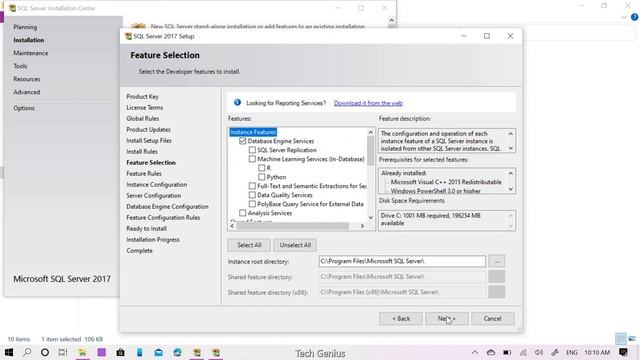Viewport: 640px width, 360px height.
Task: Check the Python feature checkbox
Action: point(262,177)
